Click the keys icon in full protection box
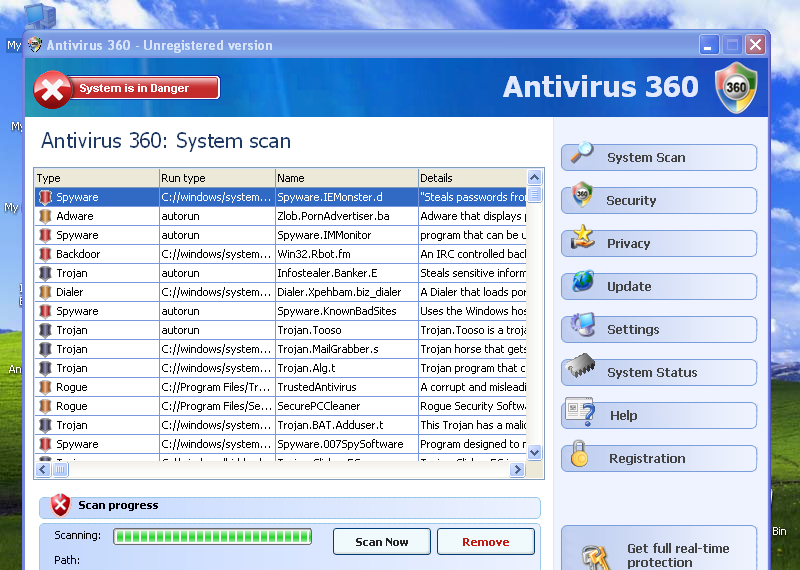This screenshot has width=800, height=570. coord(595,557)
